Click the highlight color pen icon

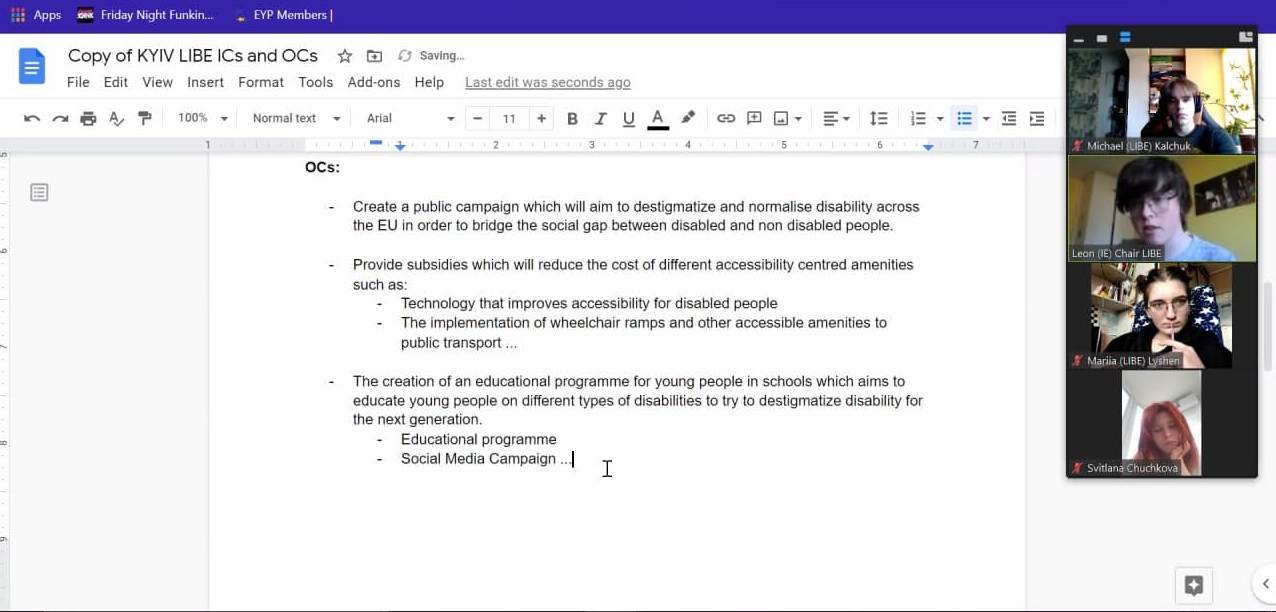tap(688, 118)
